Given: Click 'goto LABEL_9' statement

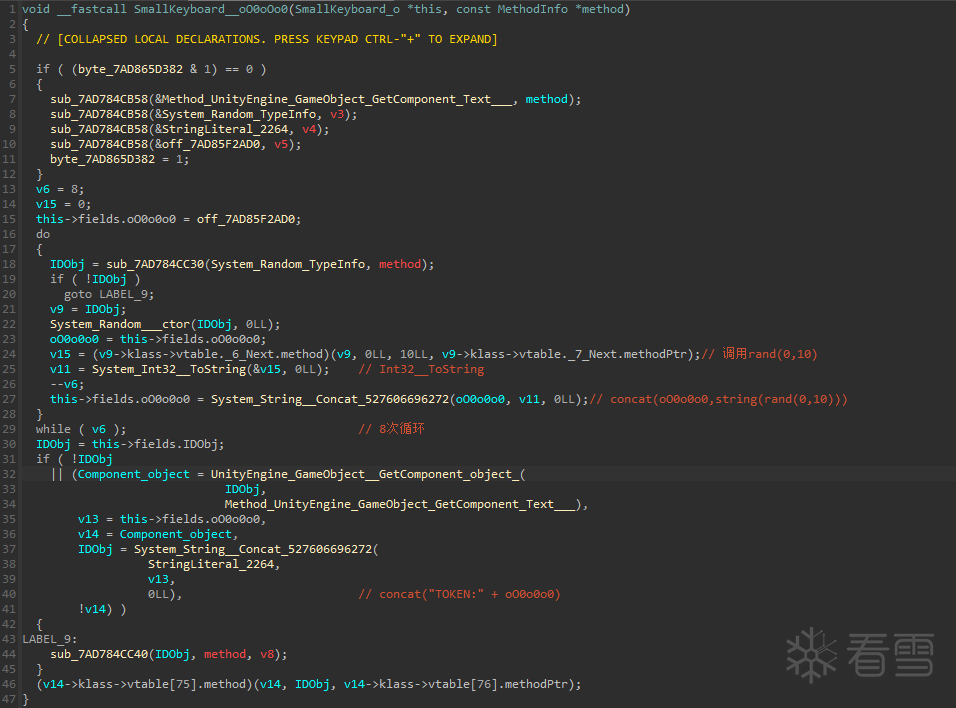Looking at the screenshot, I should pos(109,294).
